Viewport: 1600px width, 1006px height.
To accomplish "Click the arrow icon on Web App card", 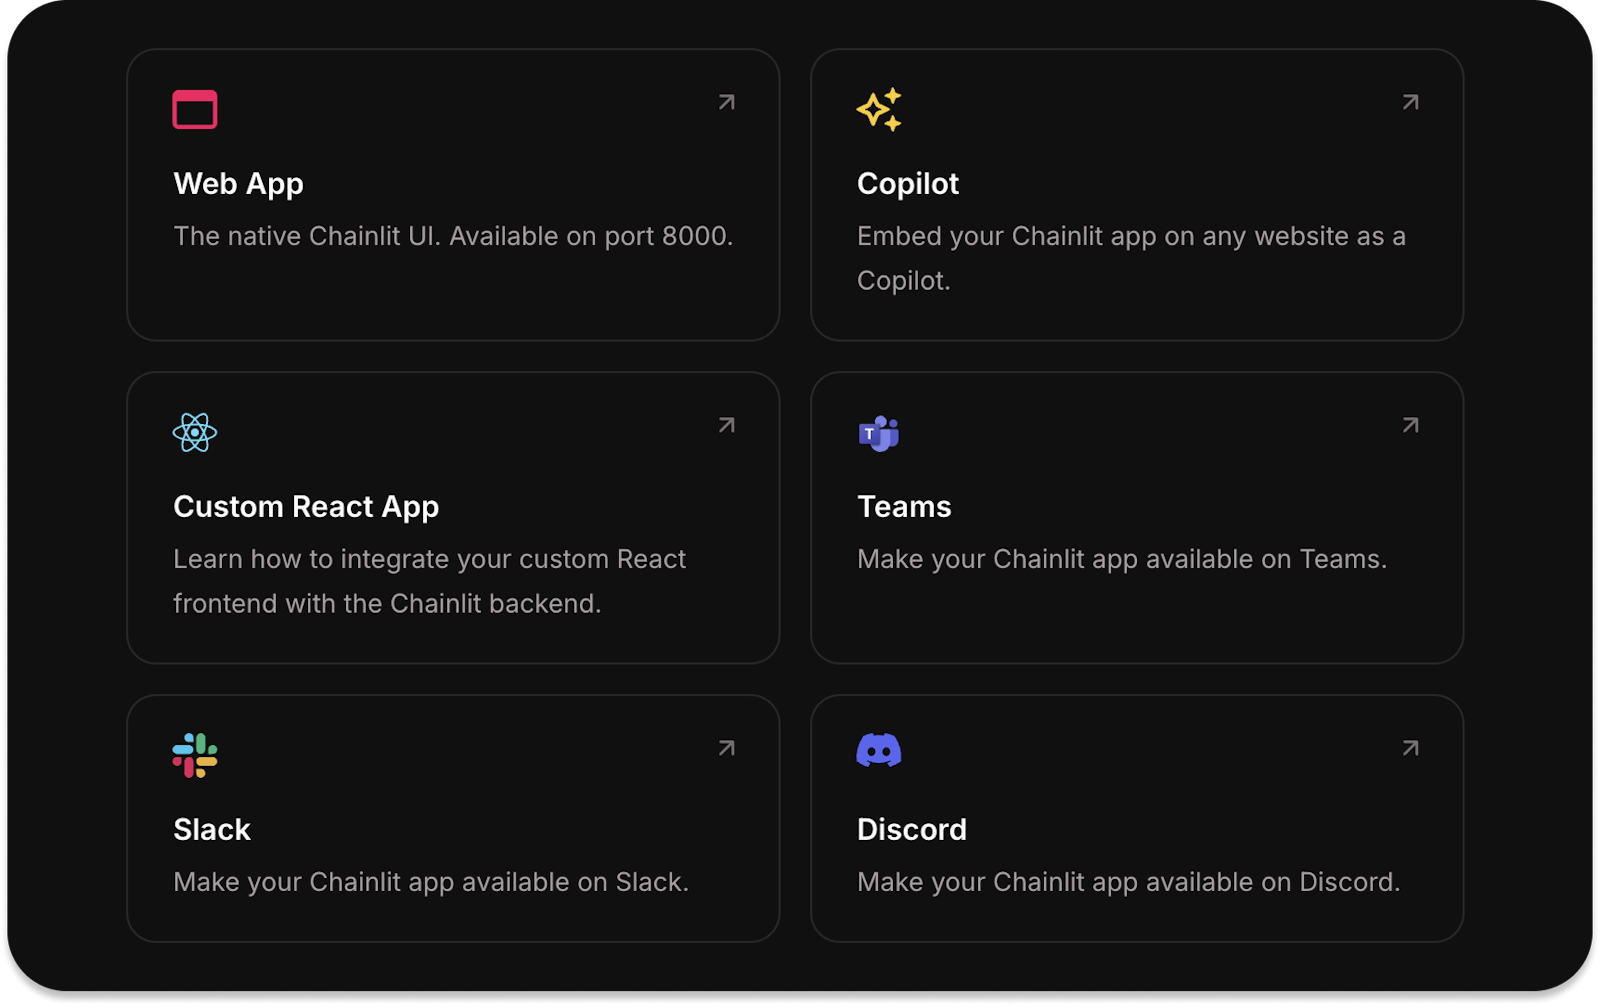I will [x=727, y=102].
